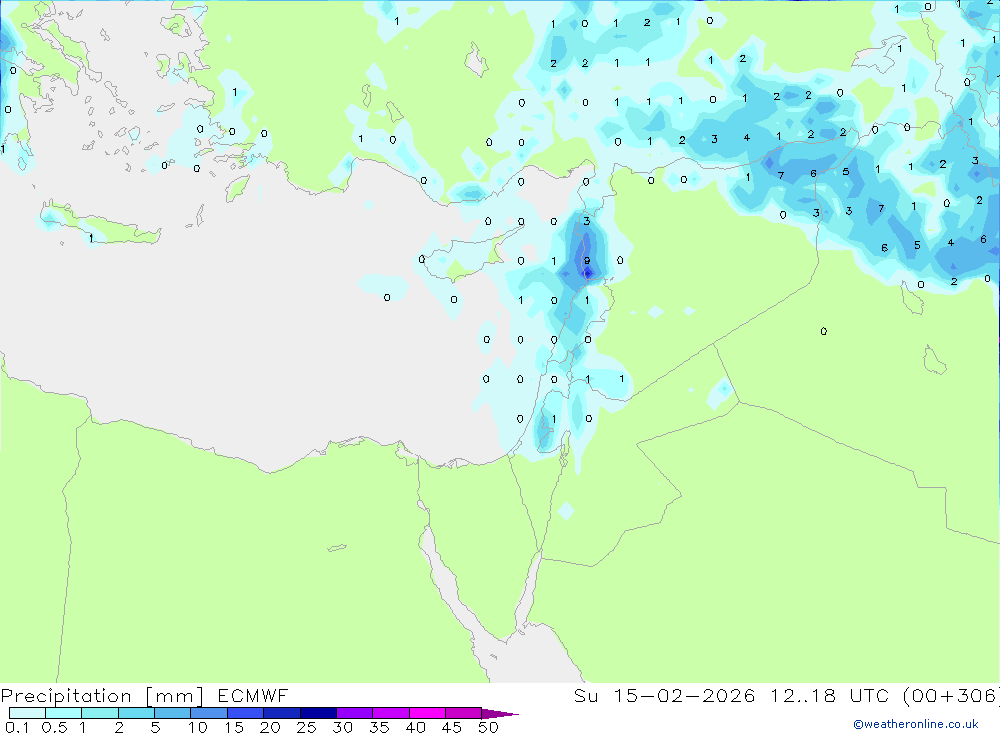Screen dimensions: 1000x733
Task: Click the legend label 25
Action: [307, 727]
